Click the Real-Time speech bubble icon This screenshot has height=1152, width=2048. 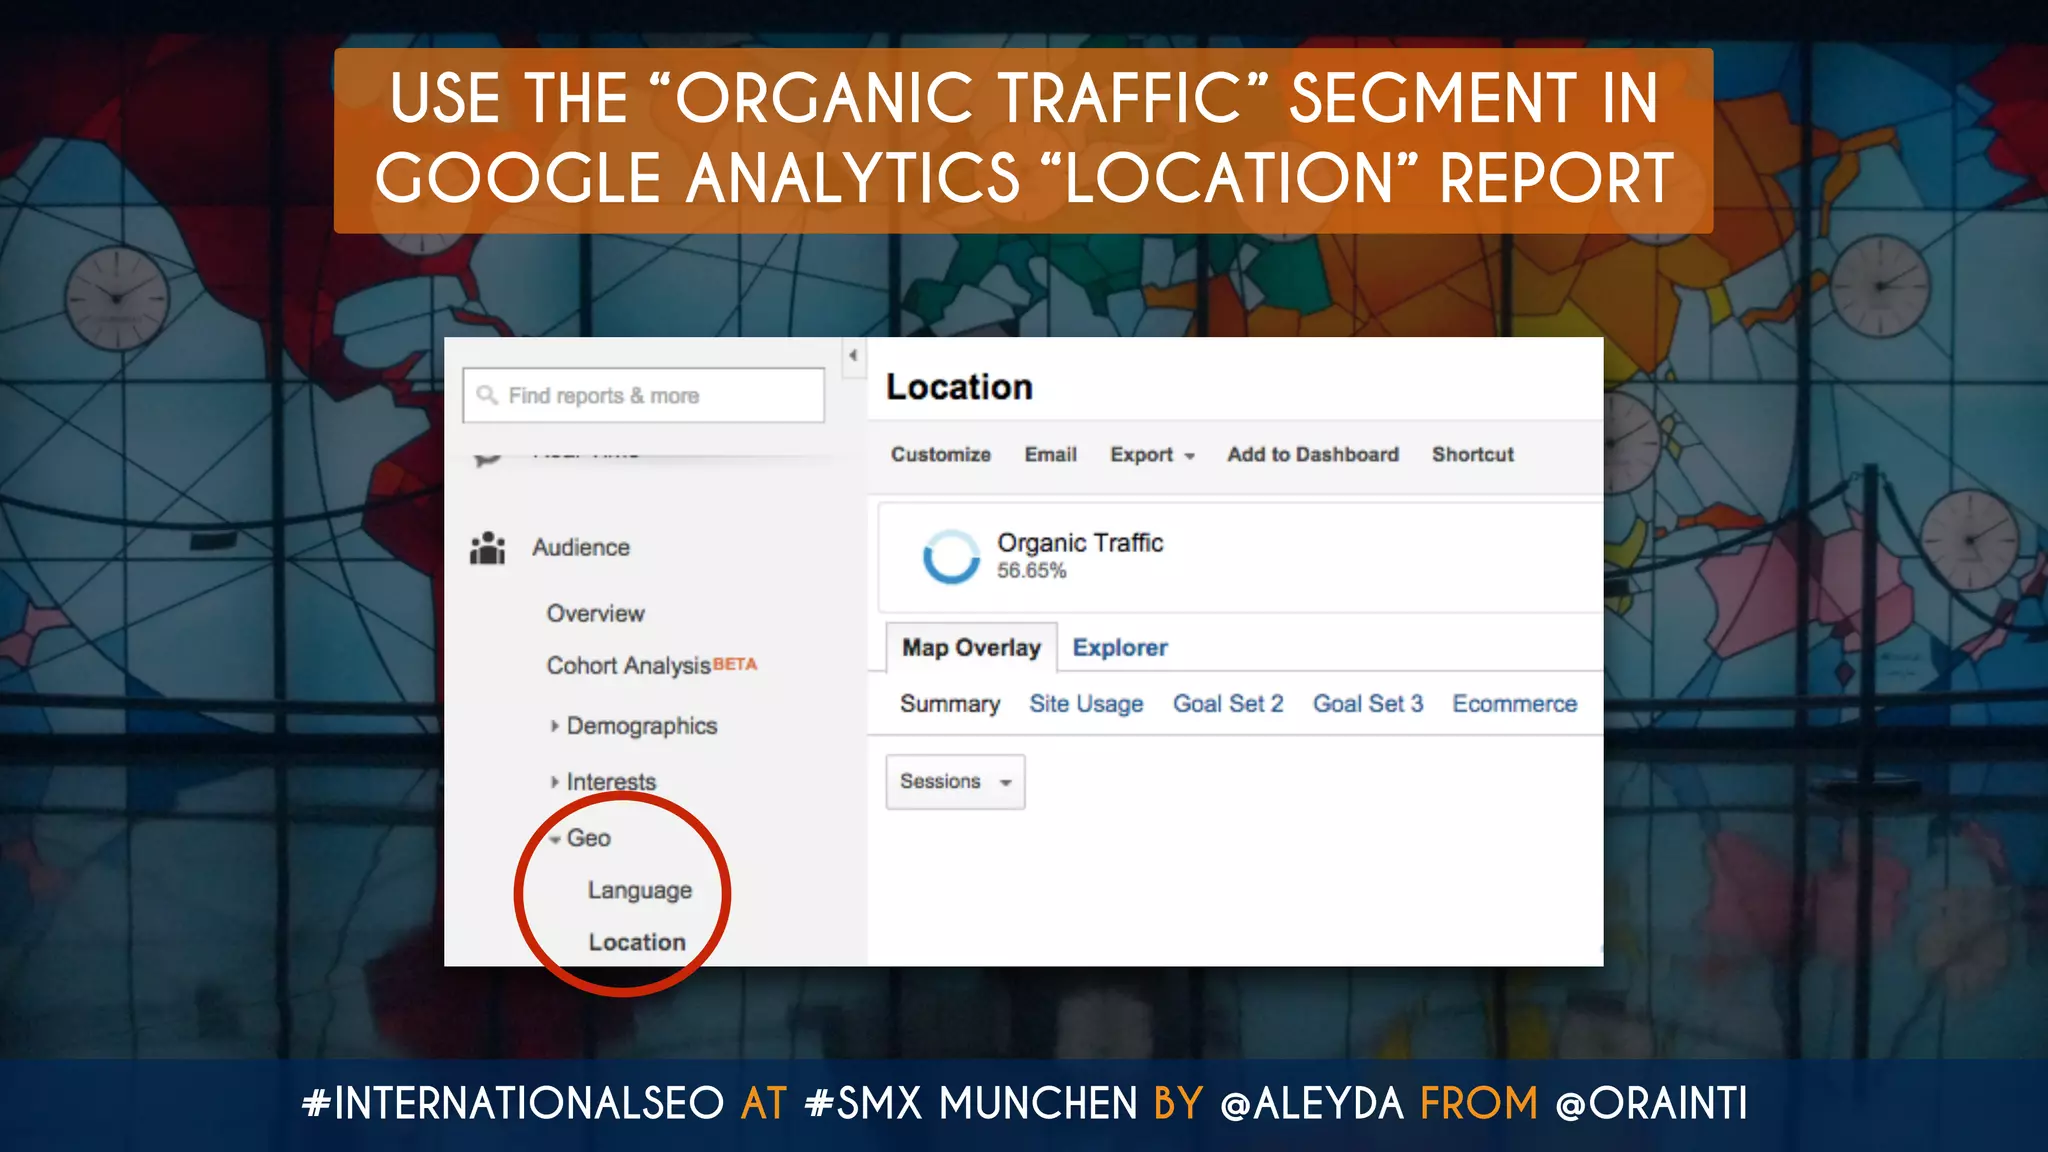pos(487,458)
